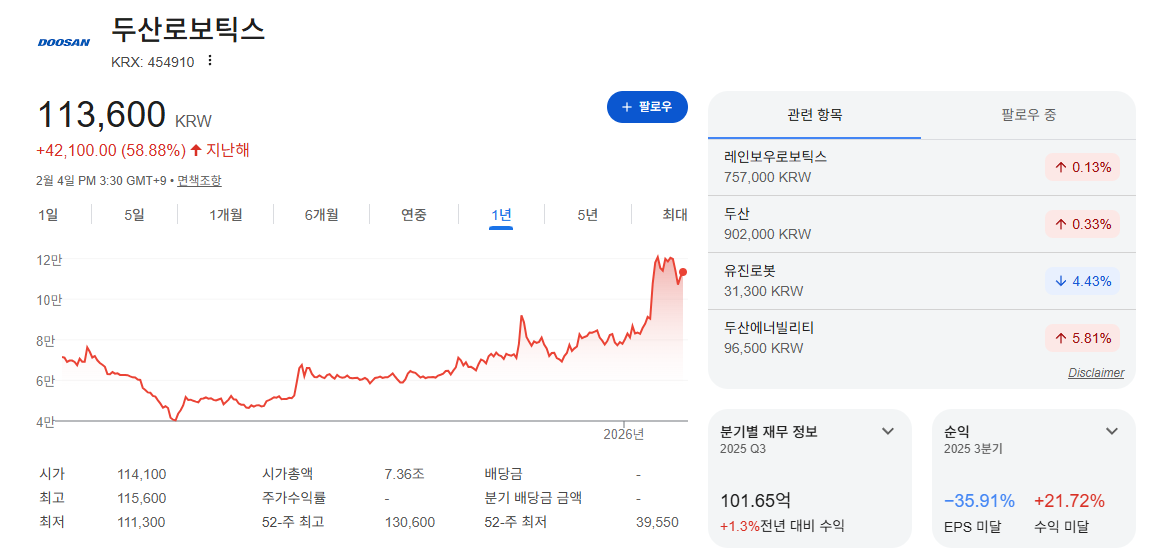1160x559 pixels.
Task: Click the 배당금 label
Action: 504,475
